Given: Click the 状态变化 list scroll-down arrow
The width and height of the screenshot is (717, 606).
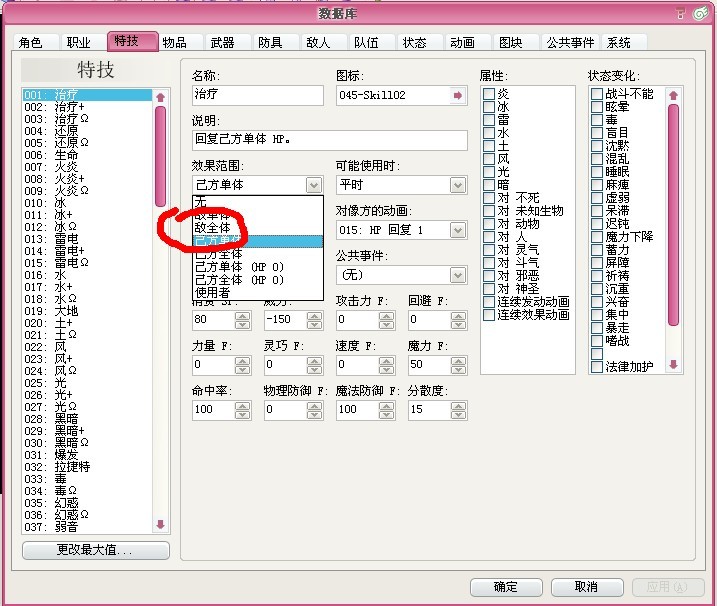Looking at the screenshot, I should [x=673, y=365].
